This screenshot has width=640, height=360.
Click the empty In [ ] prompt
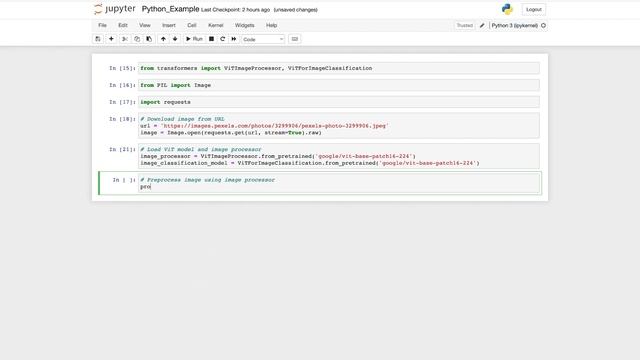[x=124, y=180]
